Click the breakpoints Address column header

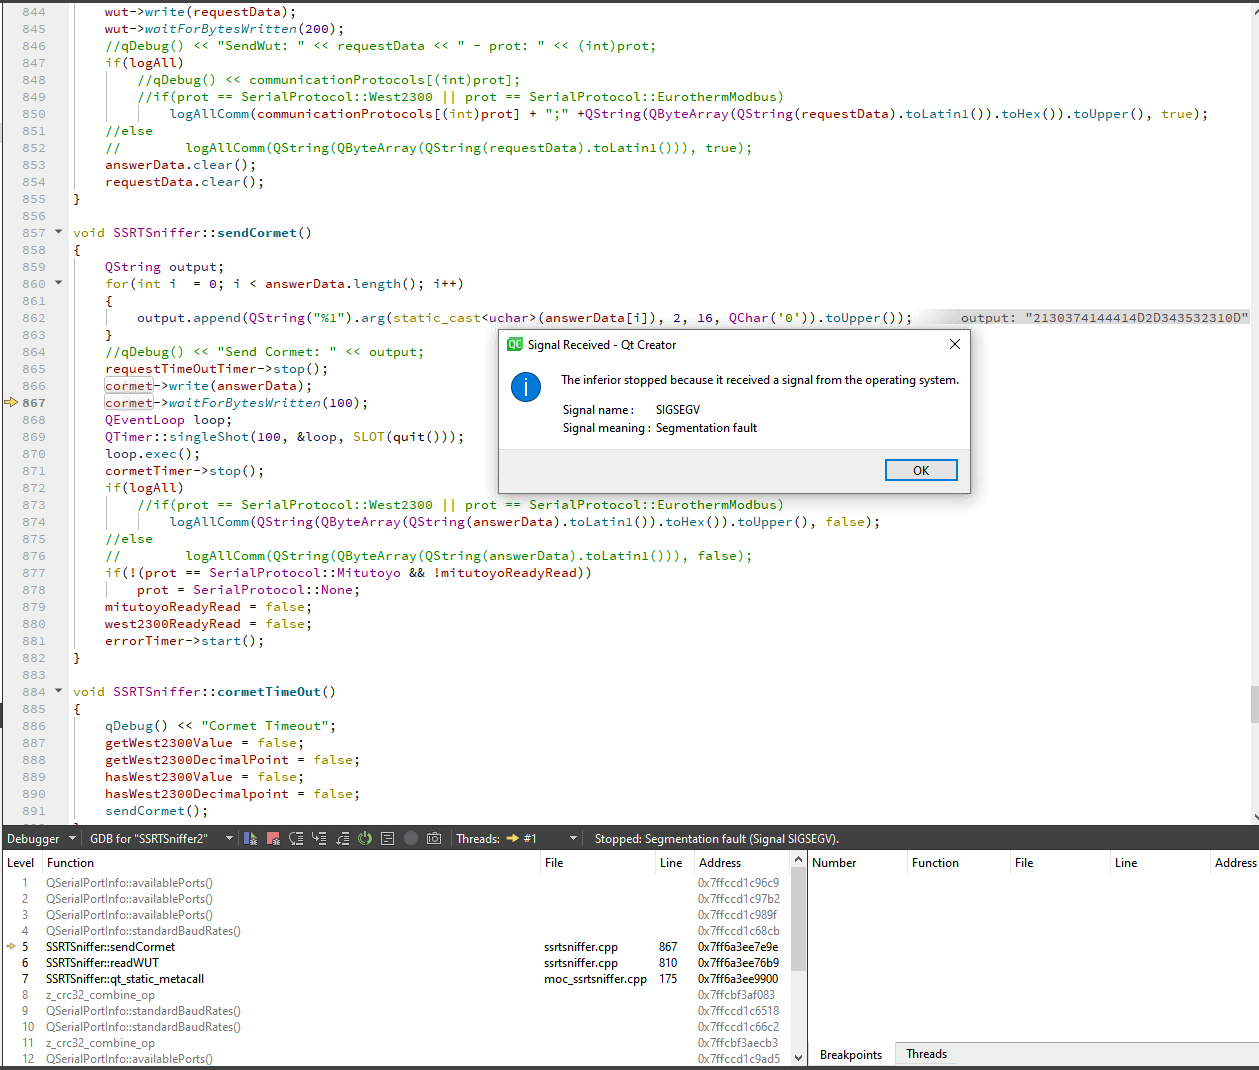coord(1235,862)
